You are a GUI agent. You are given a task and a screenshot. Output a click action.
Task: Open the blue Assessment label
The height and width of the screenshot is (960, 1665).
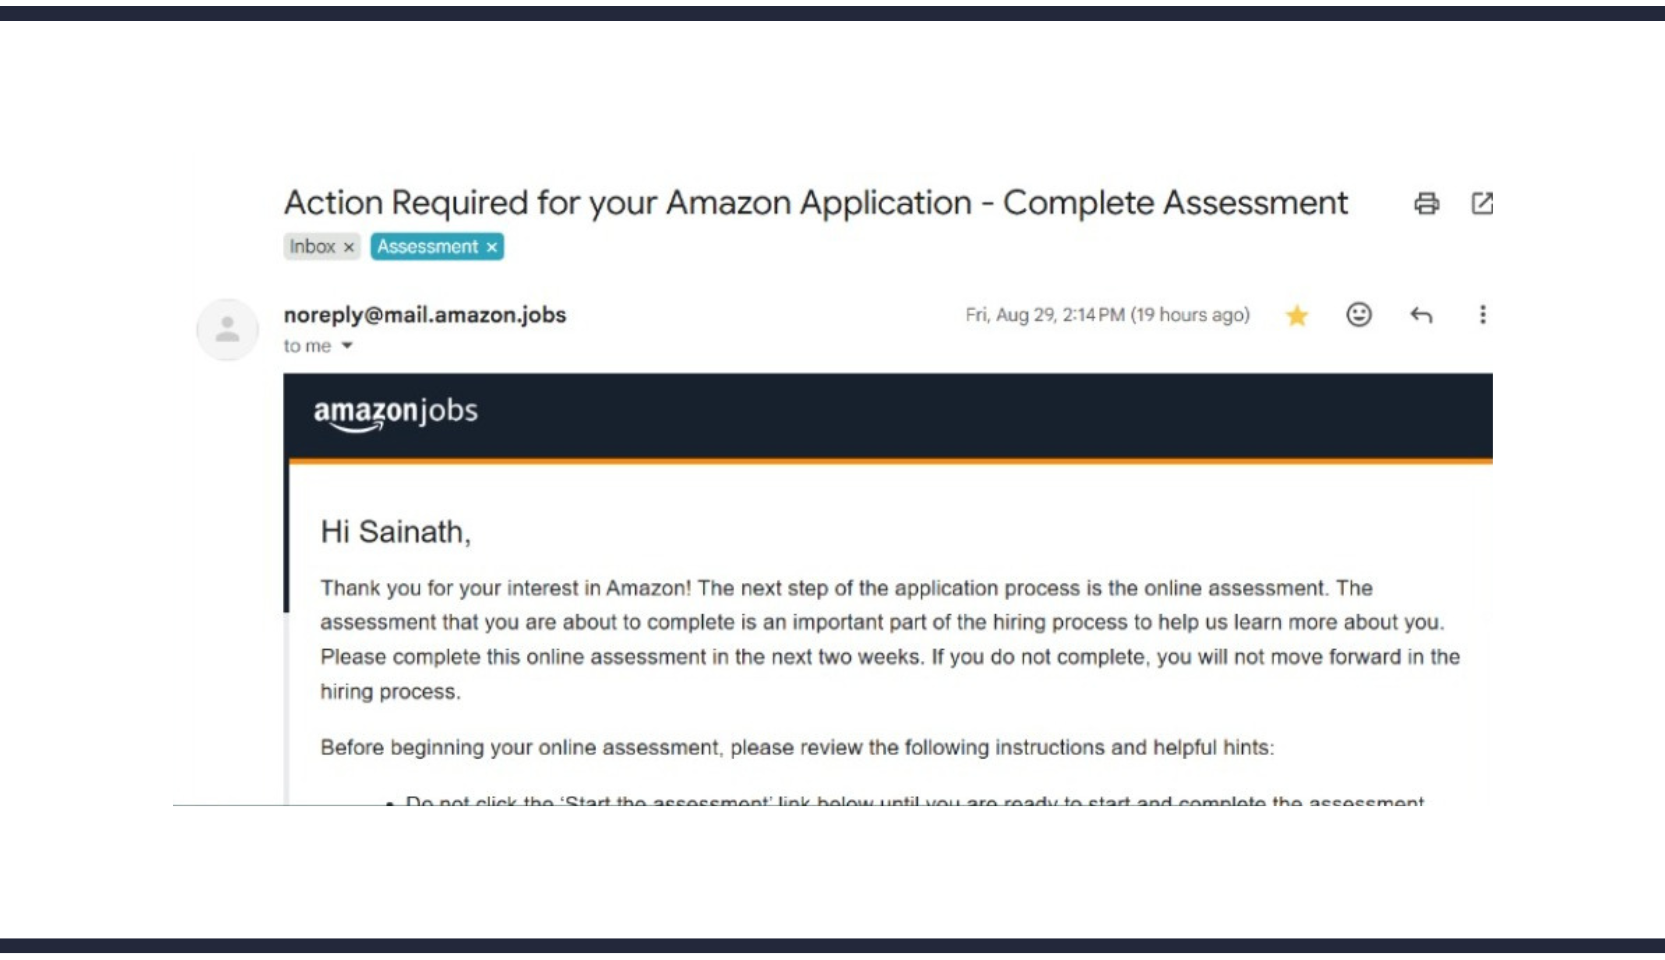tap(427, 246)
